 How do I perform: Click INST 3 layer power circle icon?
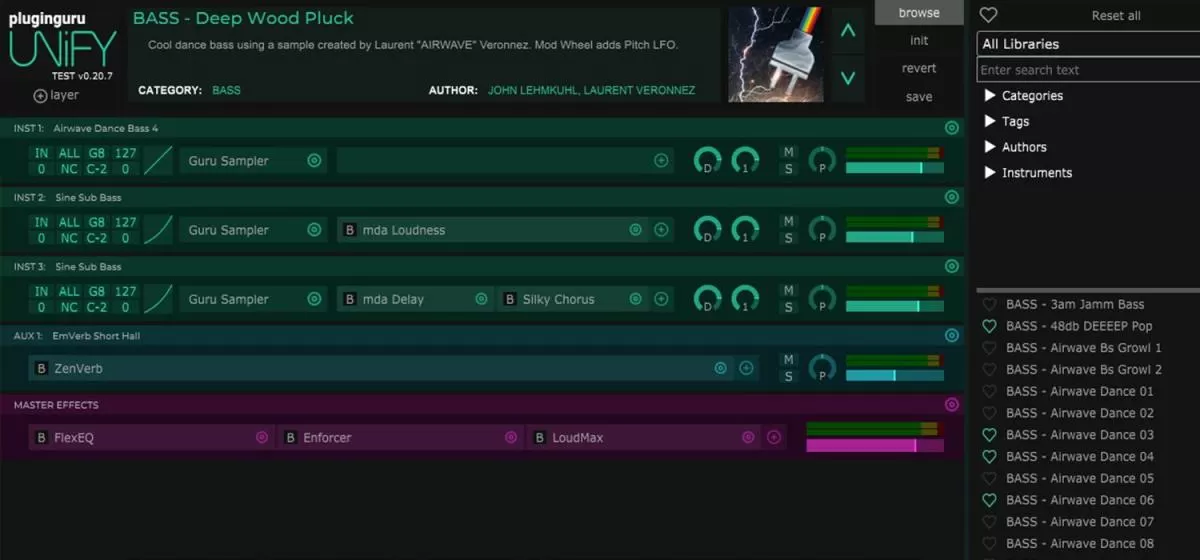[952, 266]
